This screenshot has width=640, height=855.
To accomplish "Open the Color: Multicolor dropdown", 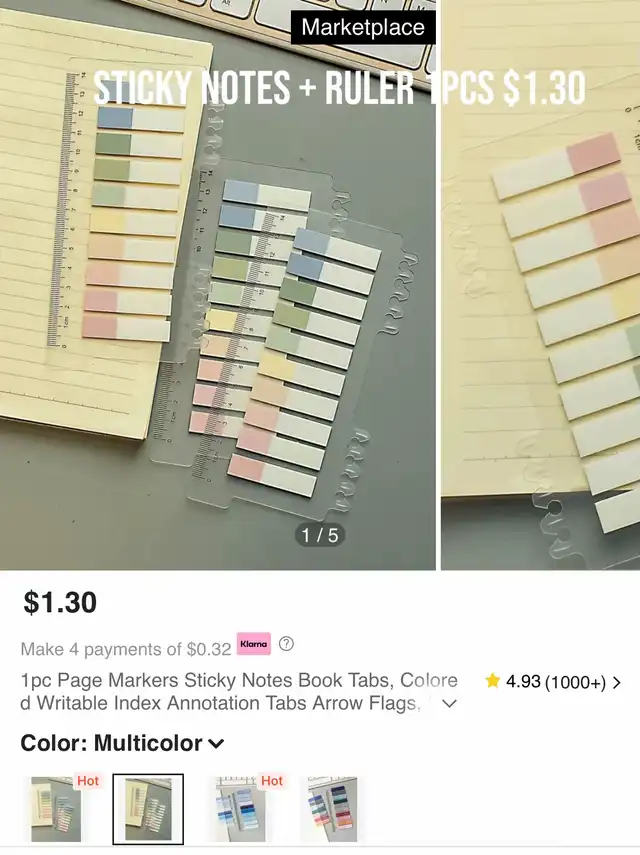I will click(122, 743).
